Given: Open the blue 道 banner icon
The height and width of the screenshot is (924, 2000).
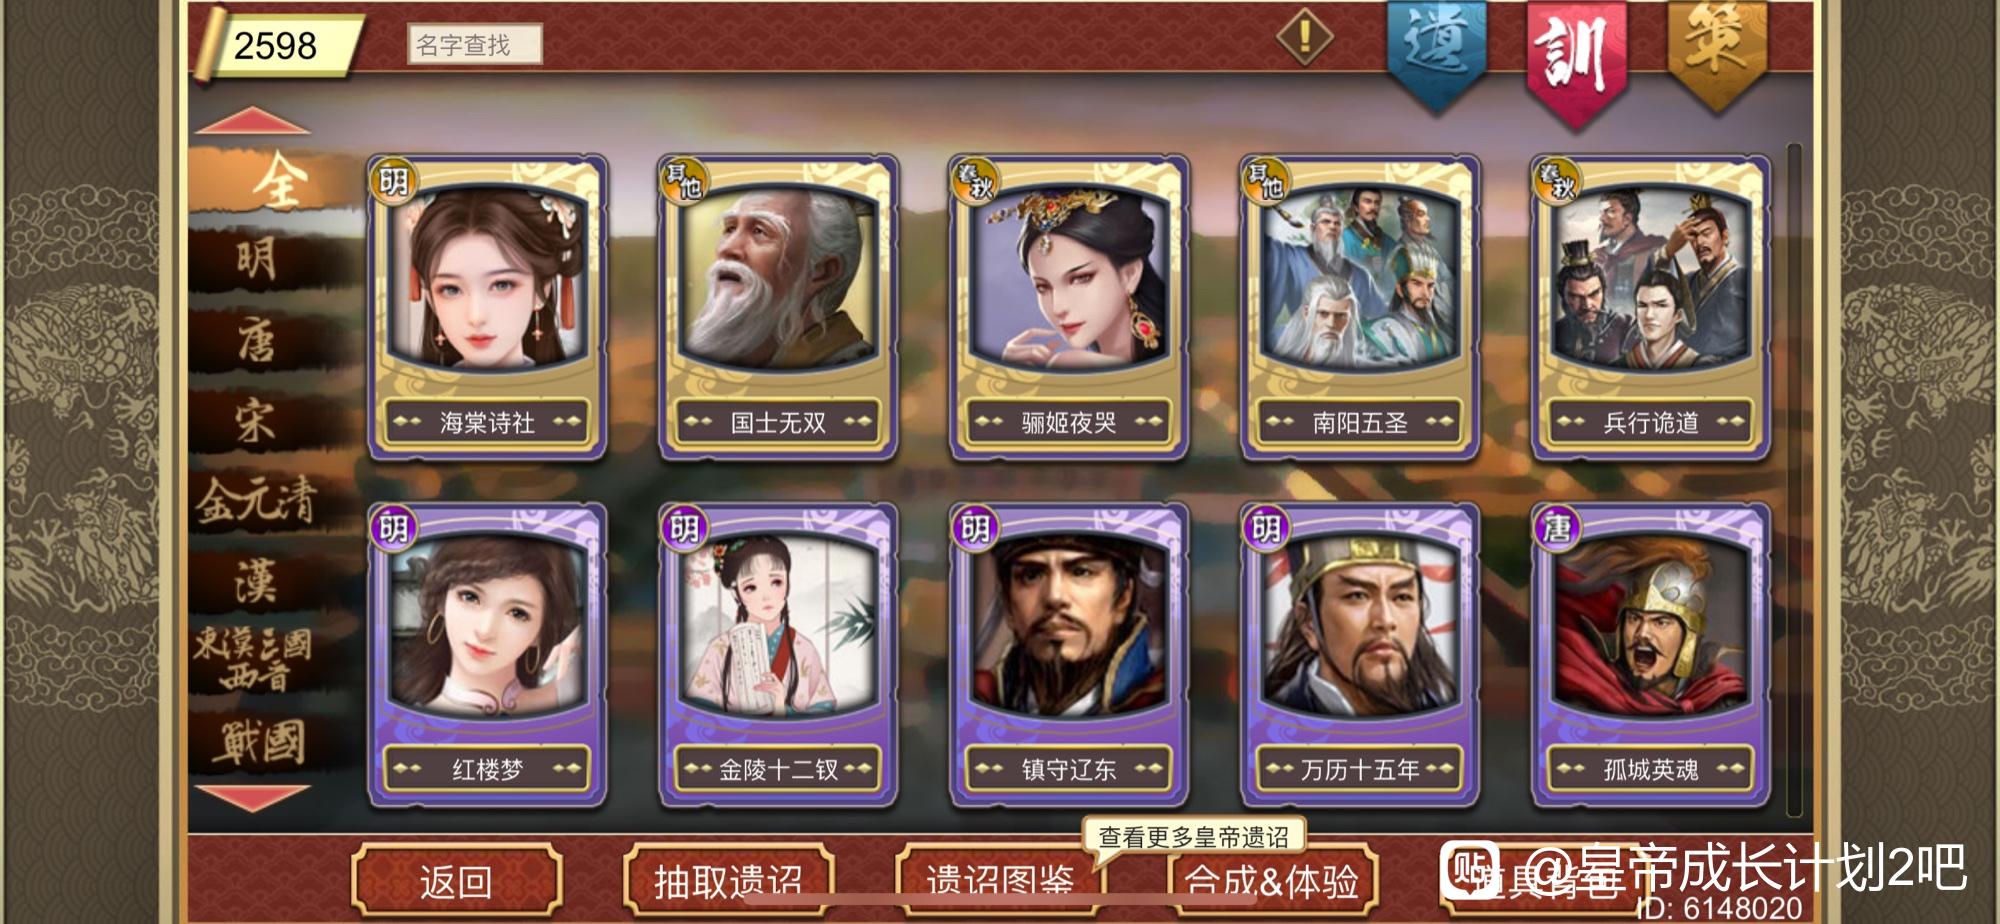Looking at the screenshot, I should 1436,50.
